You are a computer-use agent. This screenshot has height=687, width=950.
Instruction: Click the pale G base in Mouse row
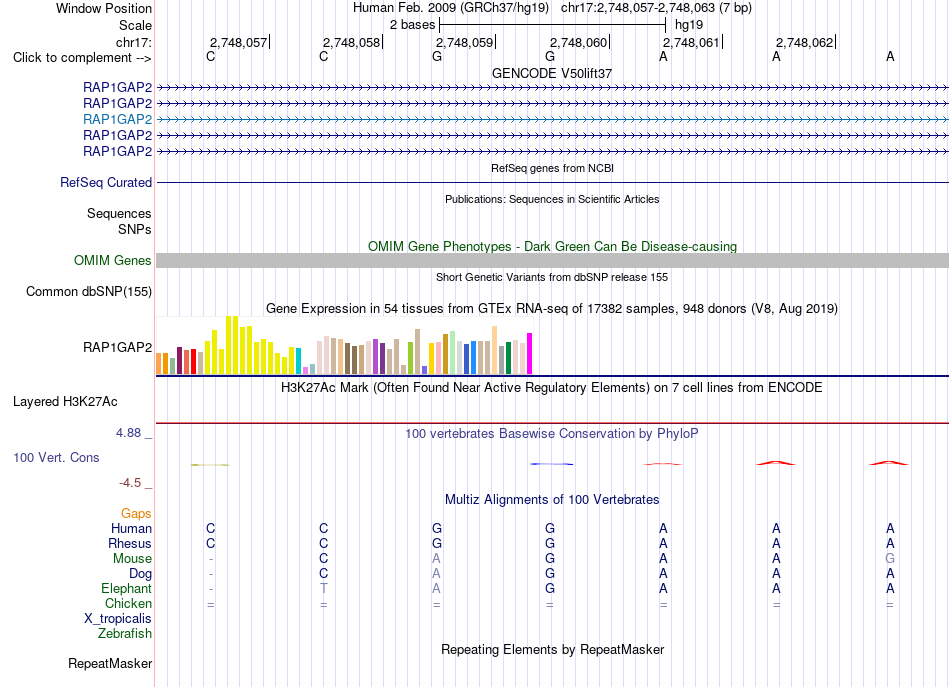(x=889, y=559)
